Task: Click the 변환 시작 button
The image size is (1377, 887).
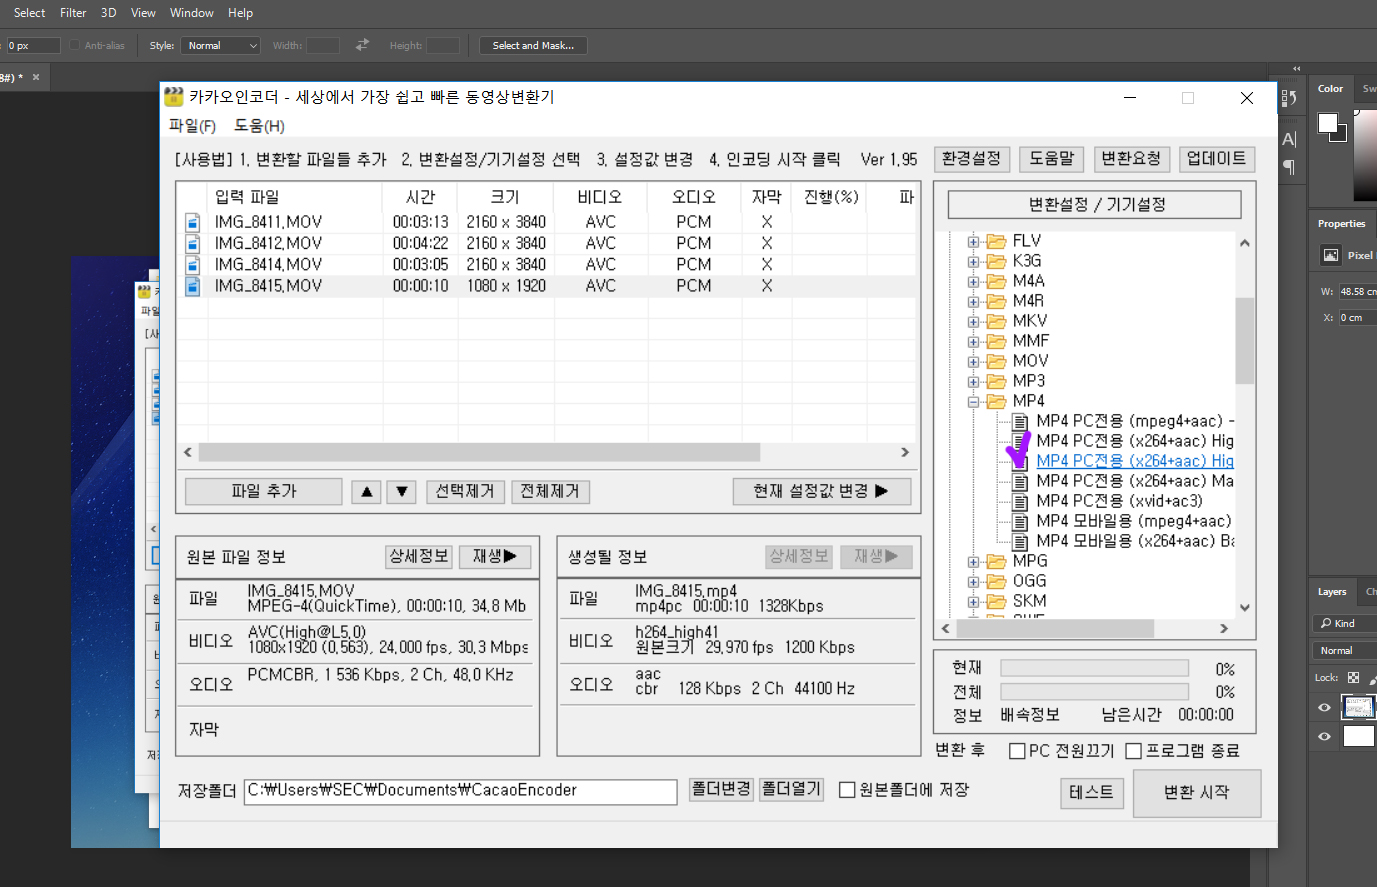Action: click(1196, 793)
